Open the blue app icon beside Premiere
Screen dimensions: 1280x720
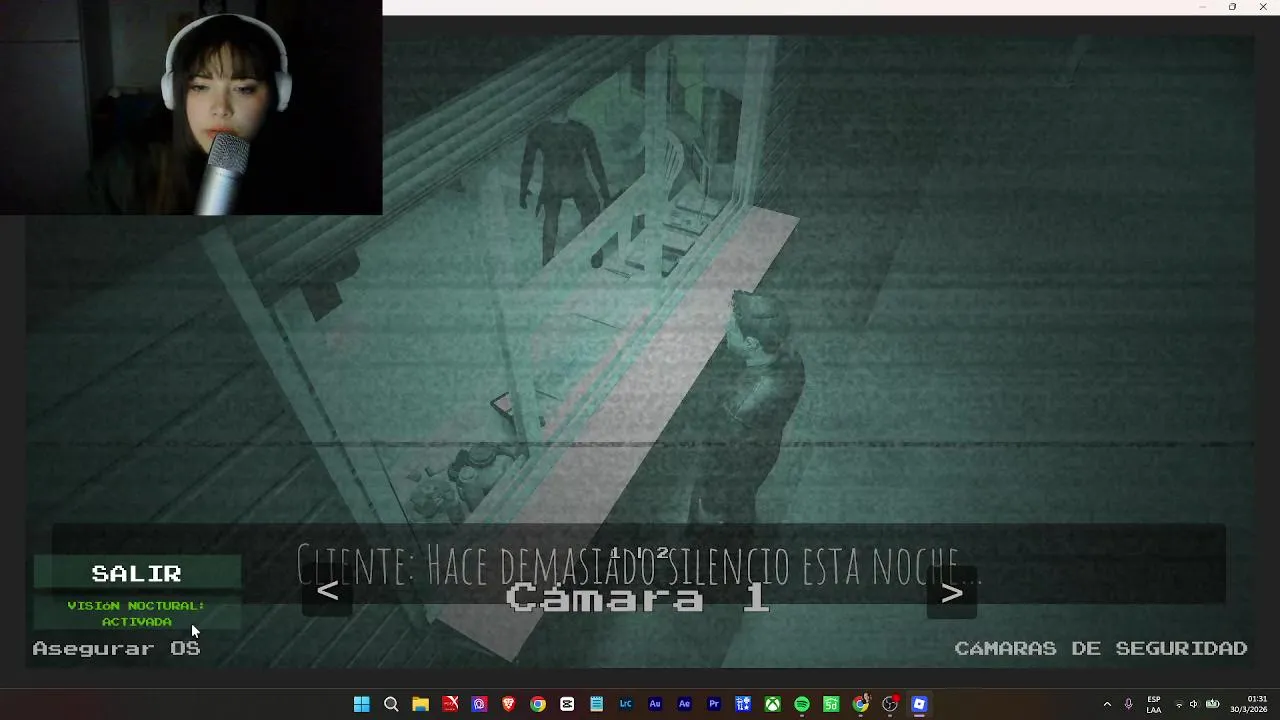tap(743, 704)
